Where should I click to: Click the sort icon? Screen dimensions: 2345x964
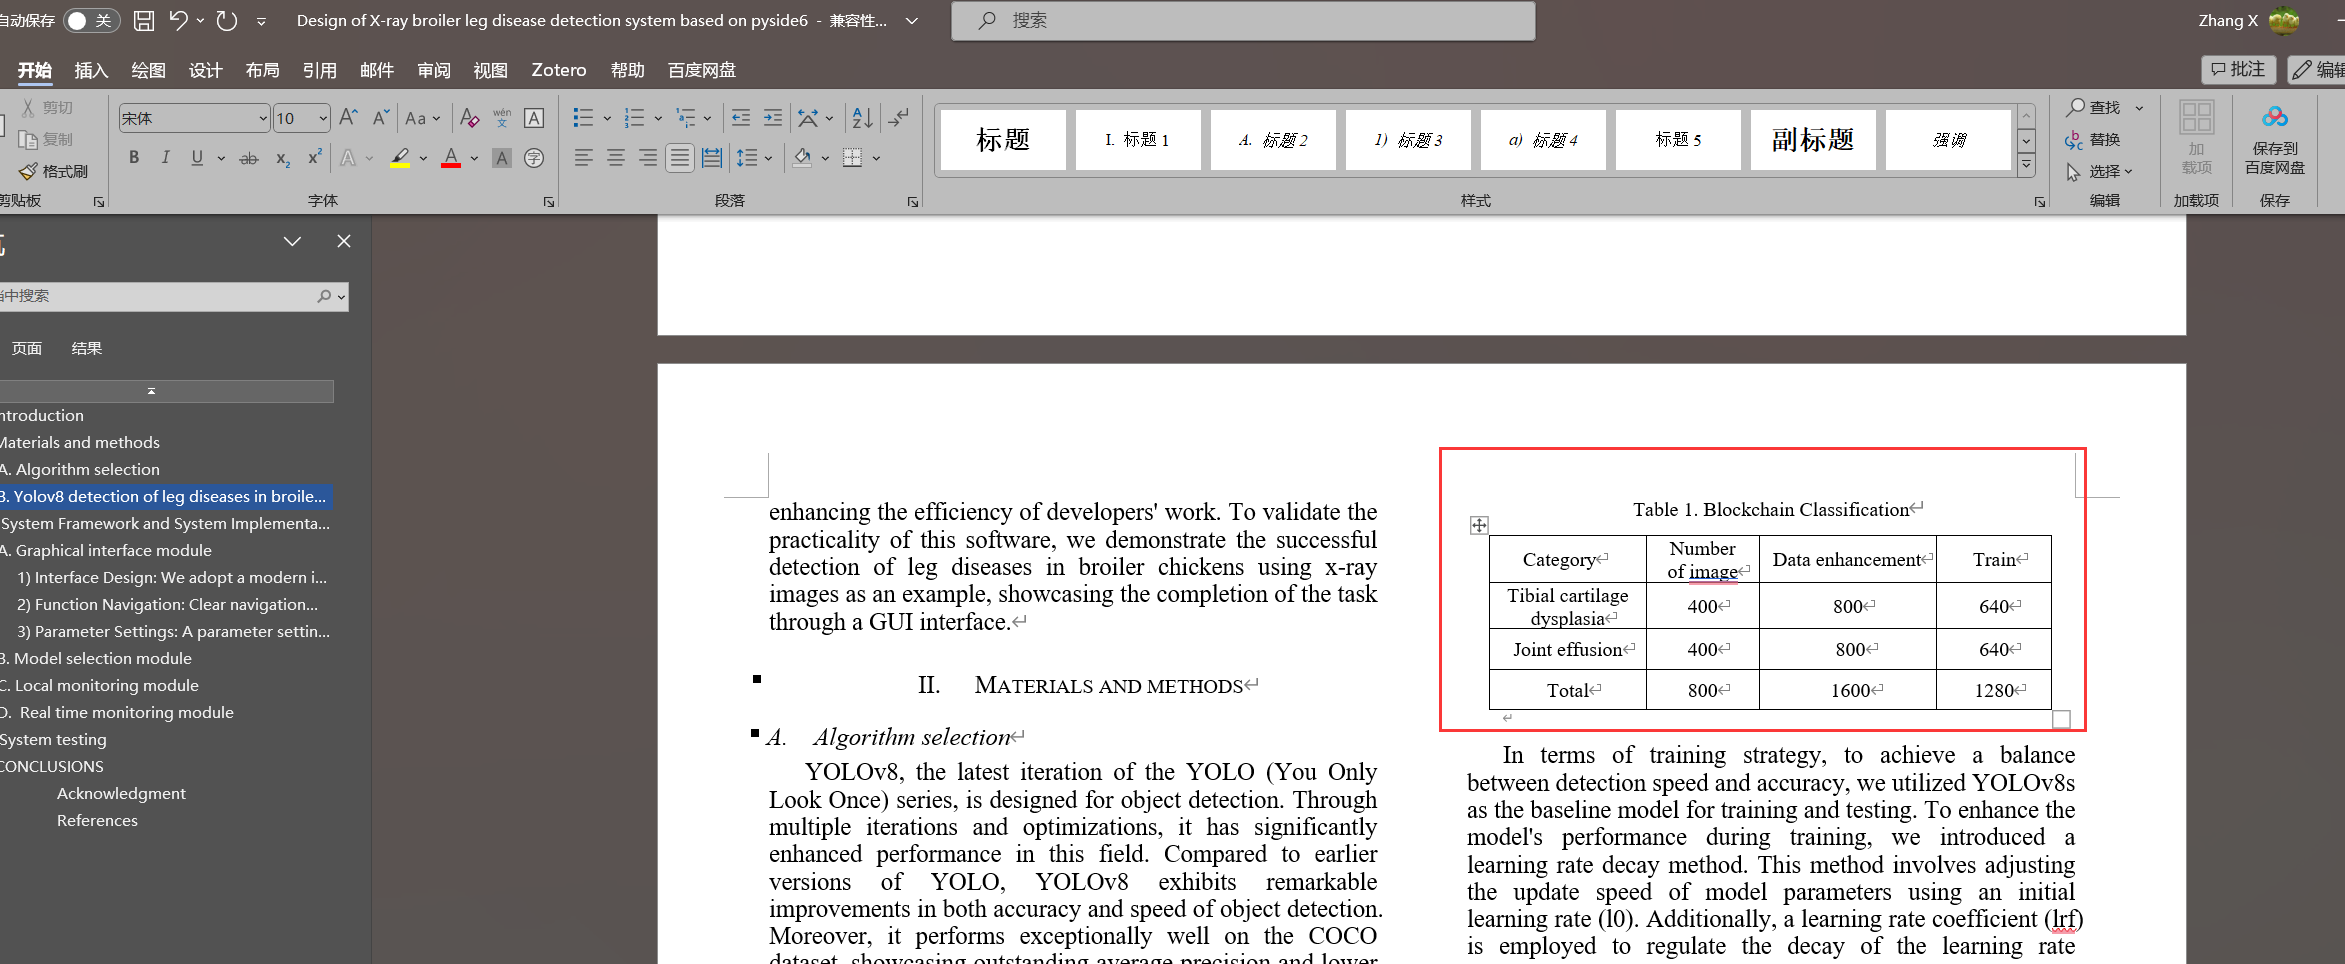point(862,118)
